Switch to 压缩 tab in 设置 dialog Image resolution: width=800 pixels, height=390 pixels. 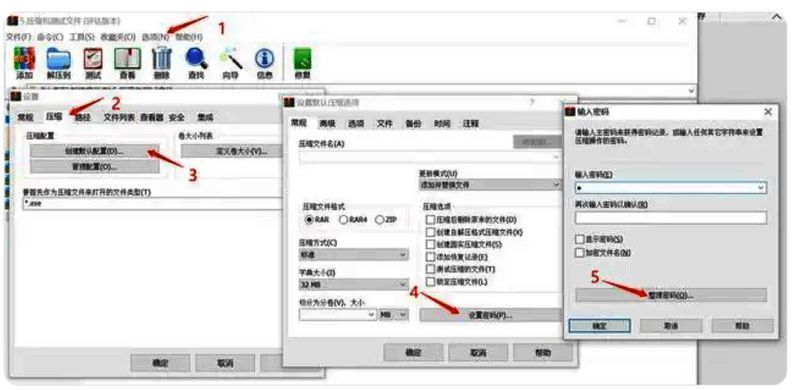54,117
